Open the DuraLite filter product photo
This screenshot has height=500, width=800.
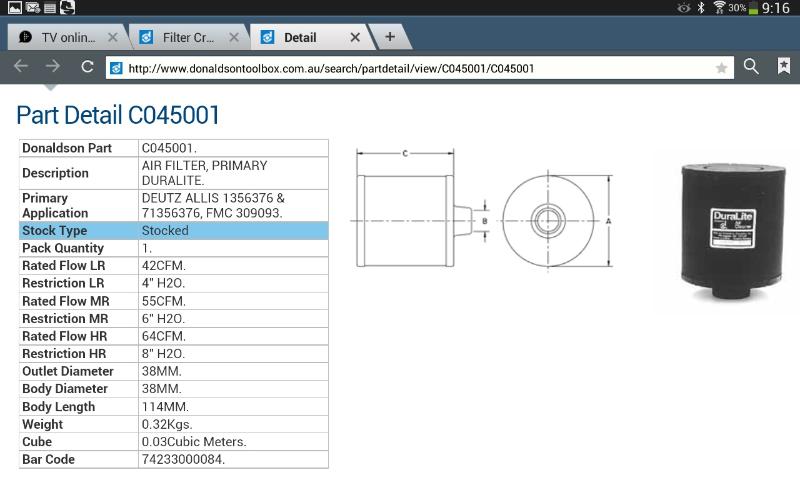[733, 232]
